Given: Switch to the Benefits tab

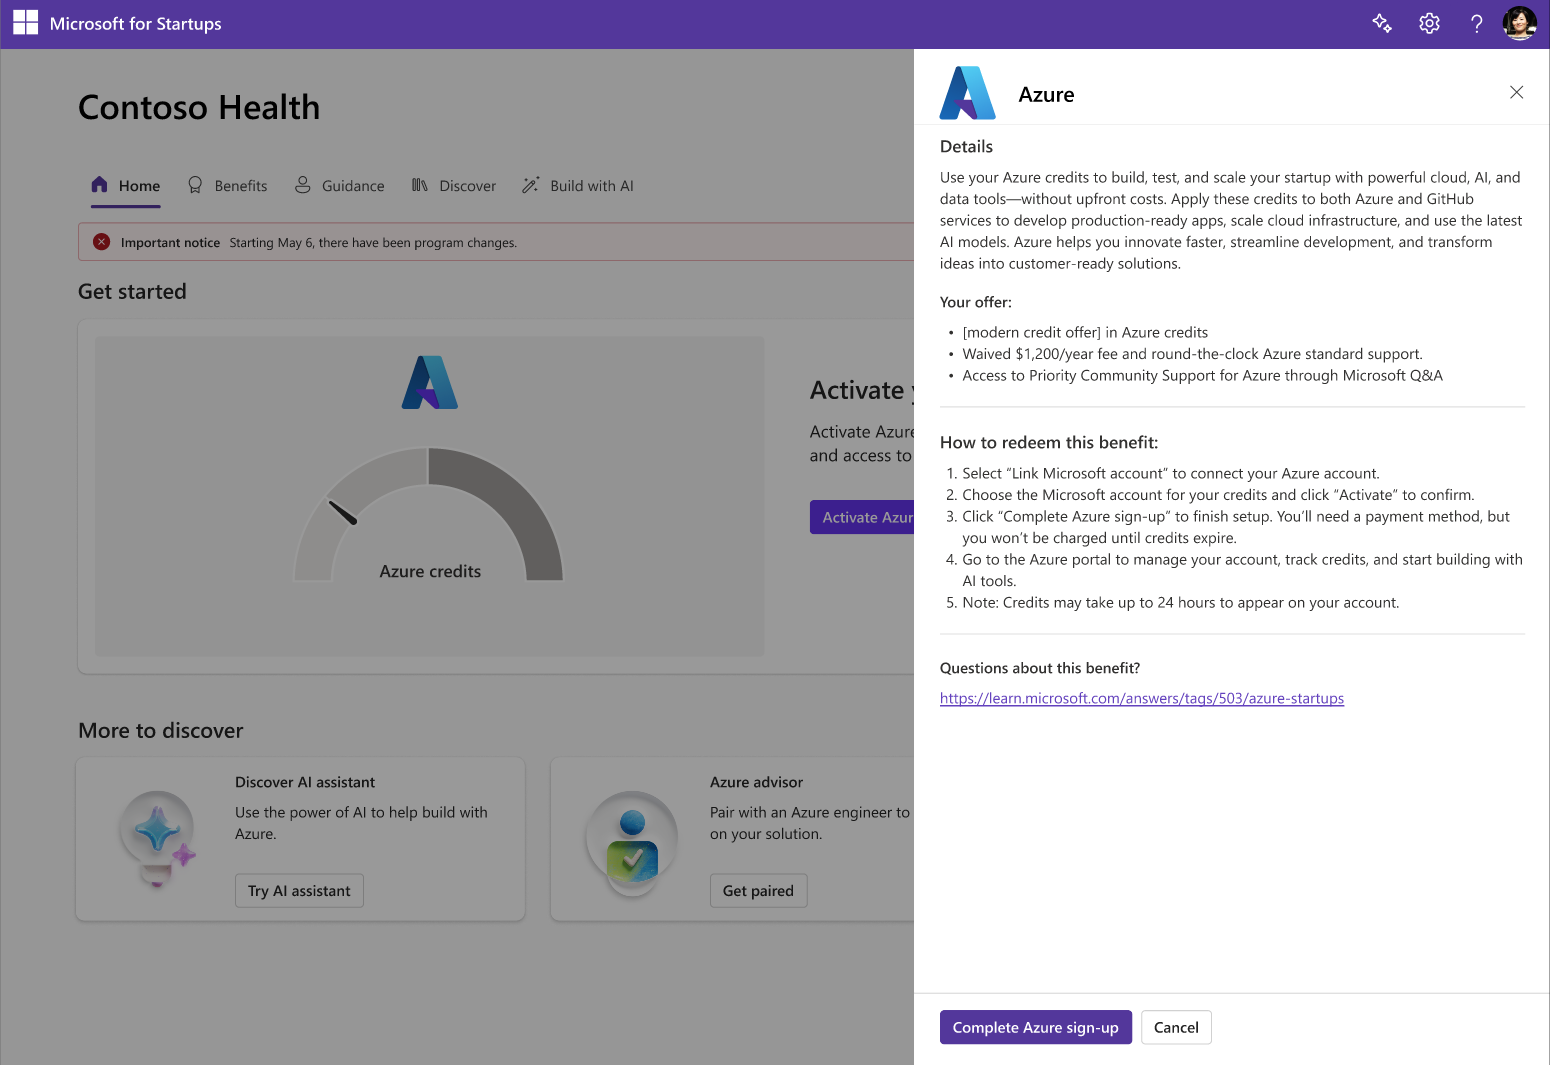Looking at the screenshot, I should 240,185.
